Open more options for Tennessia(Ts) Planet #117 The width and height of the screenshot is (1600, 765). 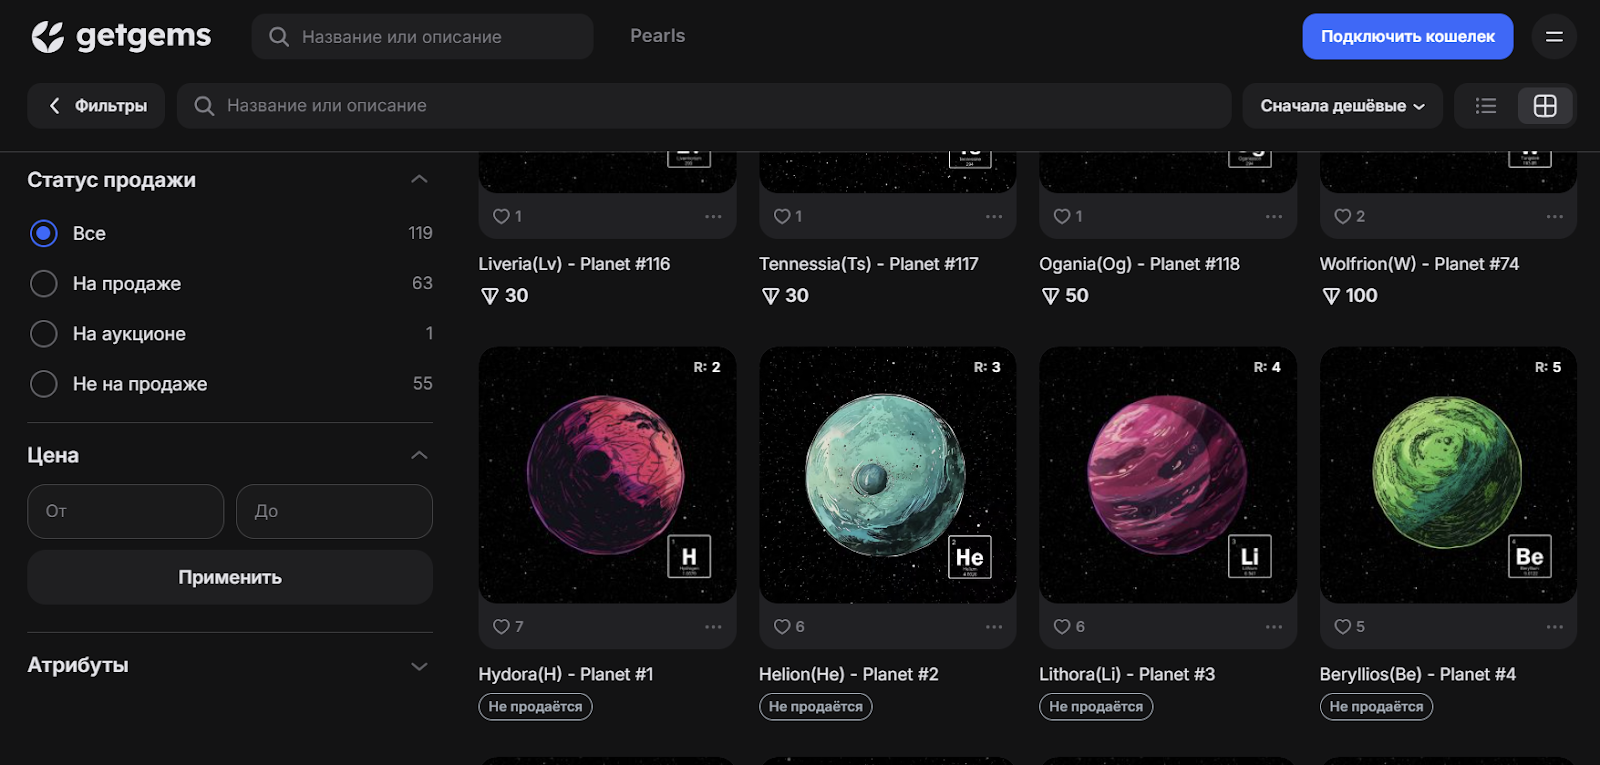[994, 216]
